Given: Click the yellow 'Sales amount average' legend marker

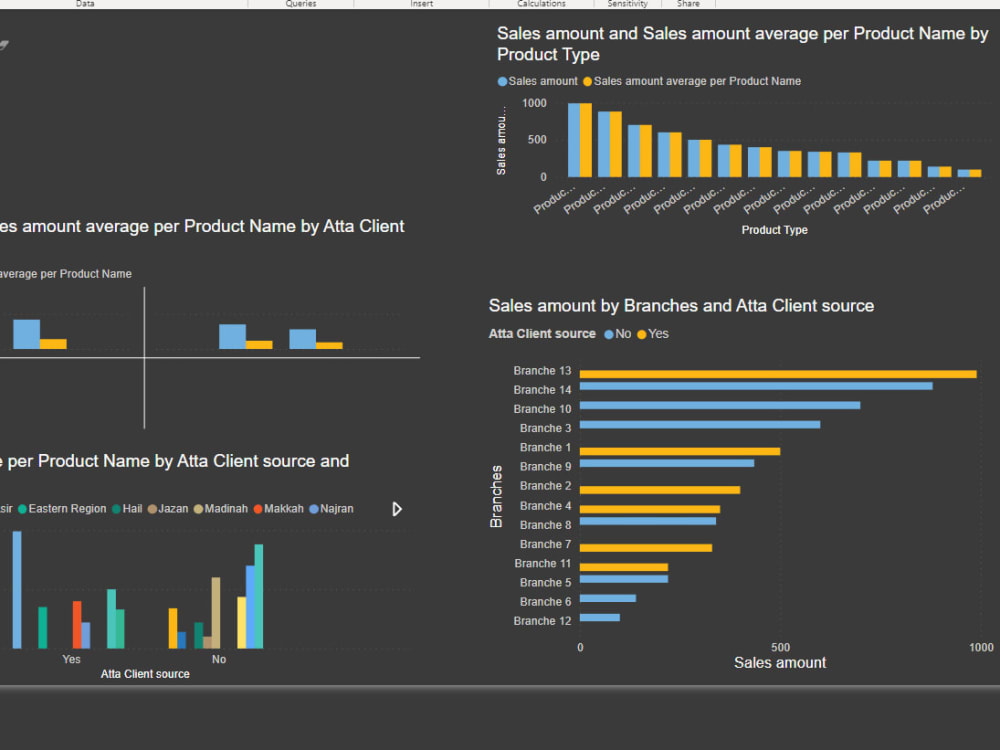Looking at the screenshot, I should coord(586,81).
